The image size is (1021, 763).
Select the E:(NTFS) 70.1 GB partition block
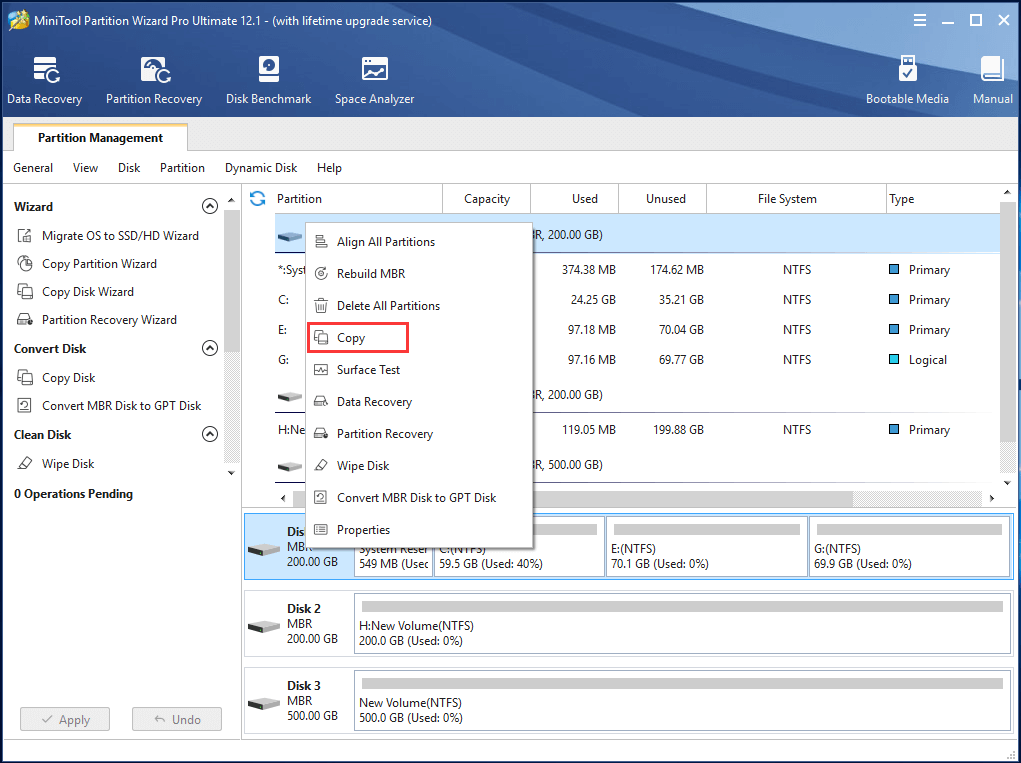click(x=706, y=546)
